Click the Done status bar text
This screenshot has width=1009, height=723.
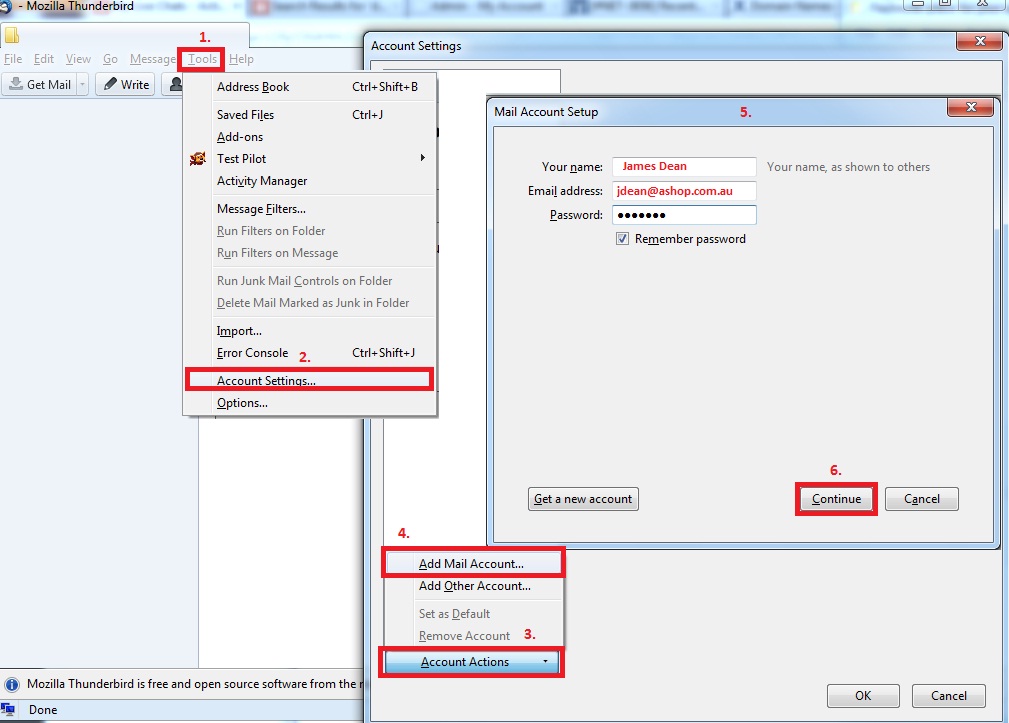(x=43, y=710)
